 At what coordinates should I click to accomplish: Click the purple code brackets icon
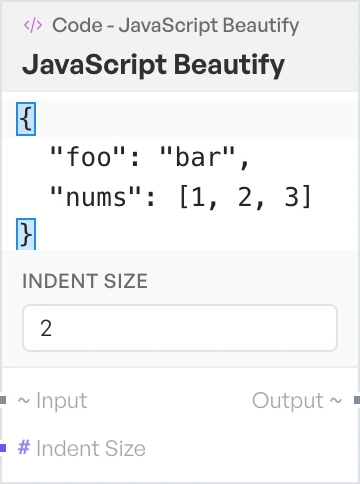coord(33,25)
